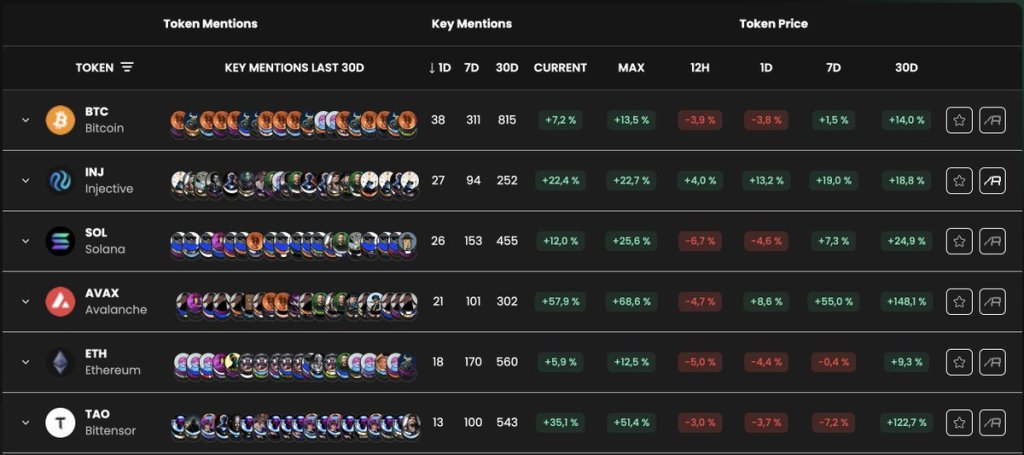
Task: Sort by the MAX price column
Action: tap(631, 67)
